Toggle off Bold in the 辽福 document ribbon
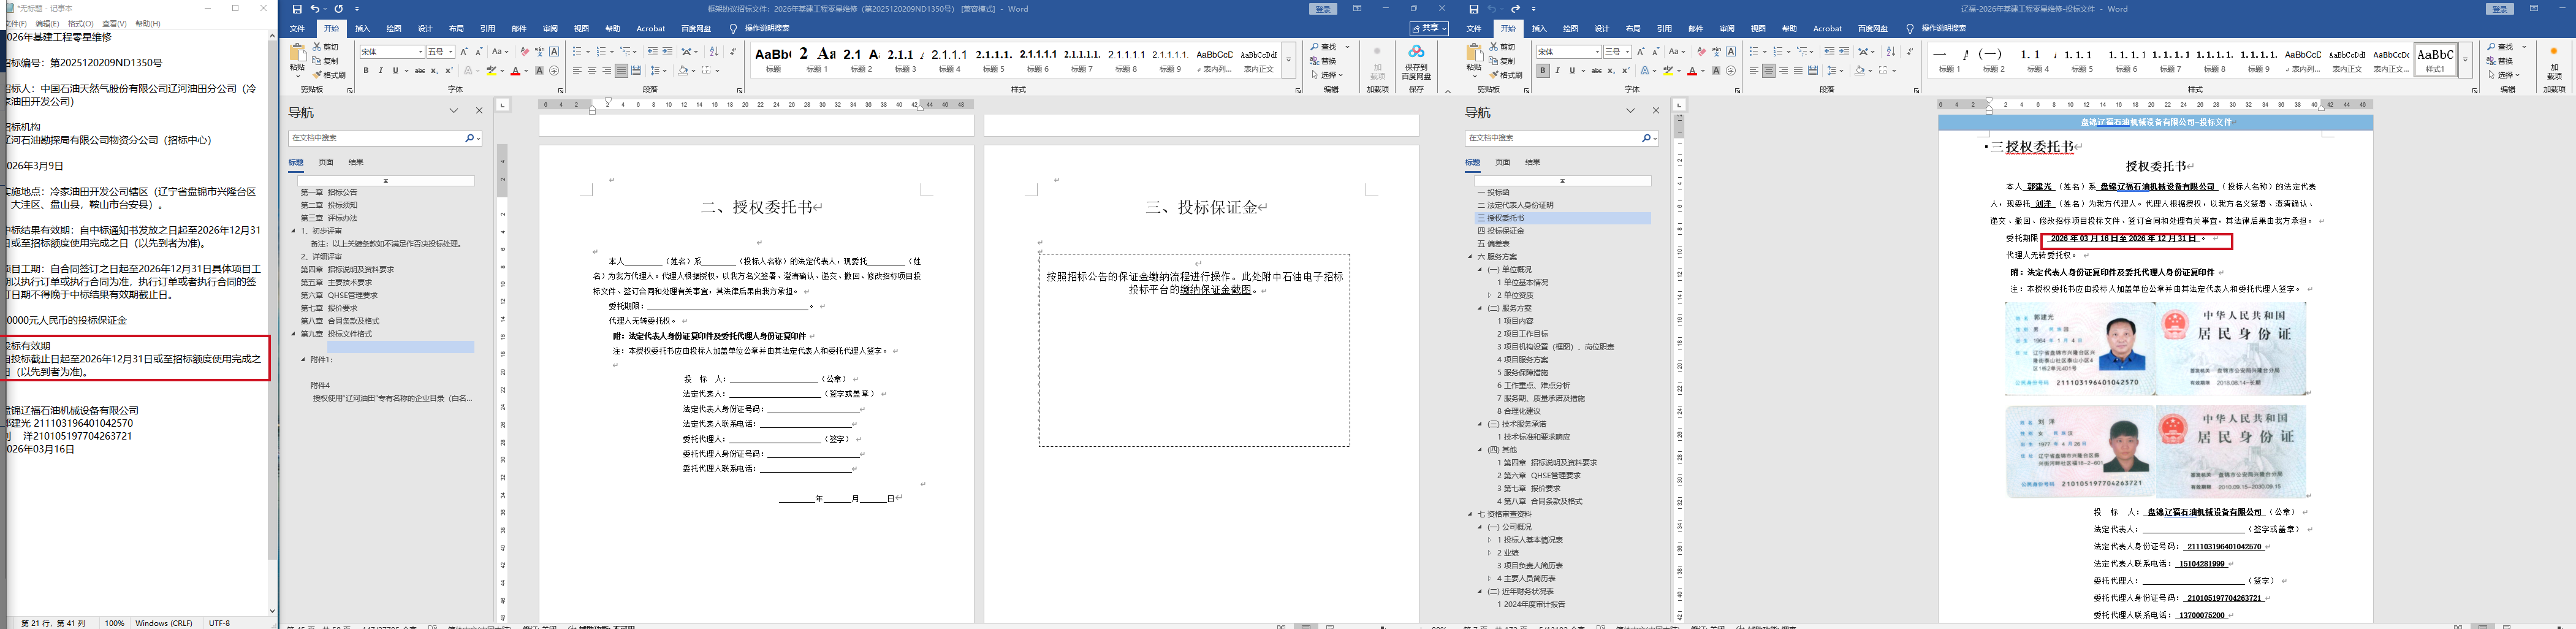The height and width of the screenshot is (629, 2576). click(x=1543, y=71)
